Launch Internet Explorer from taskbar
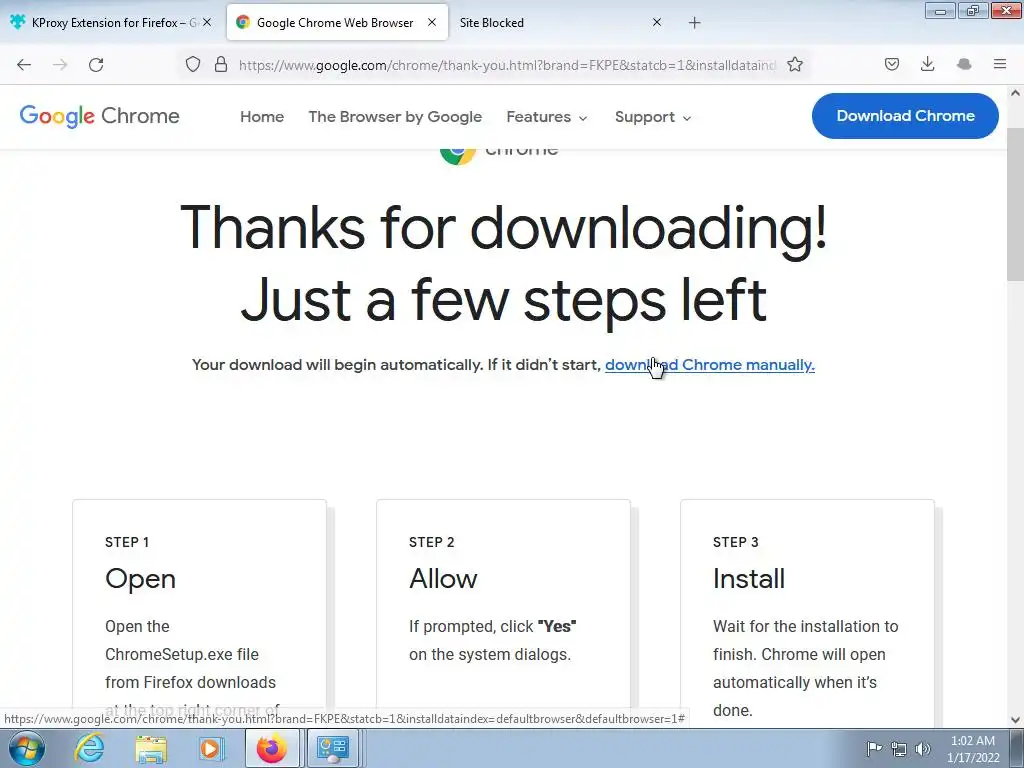1024x768 pixels. click(89, 748)
